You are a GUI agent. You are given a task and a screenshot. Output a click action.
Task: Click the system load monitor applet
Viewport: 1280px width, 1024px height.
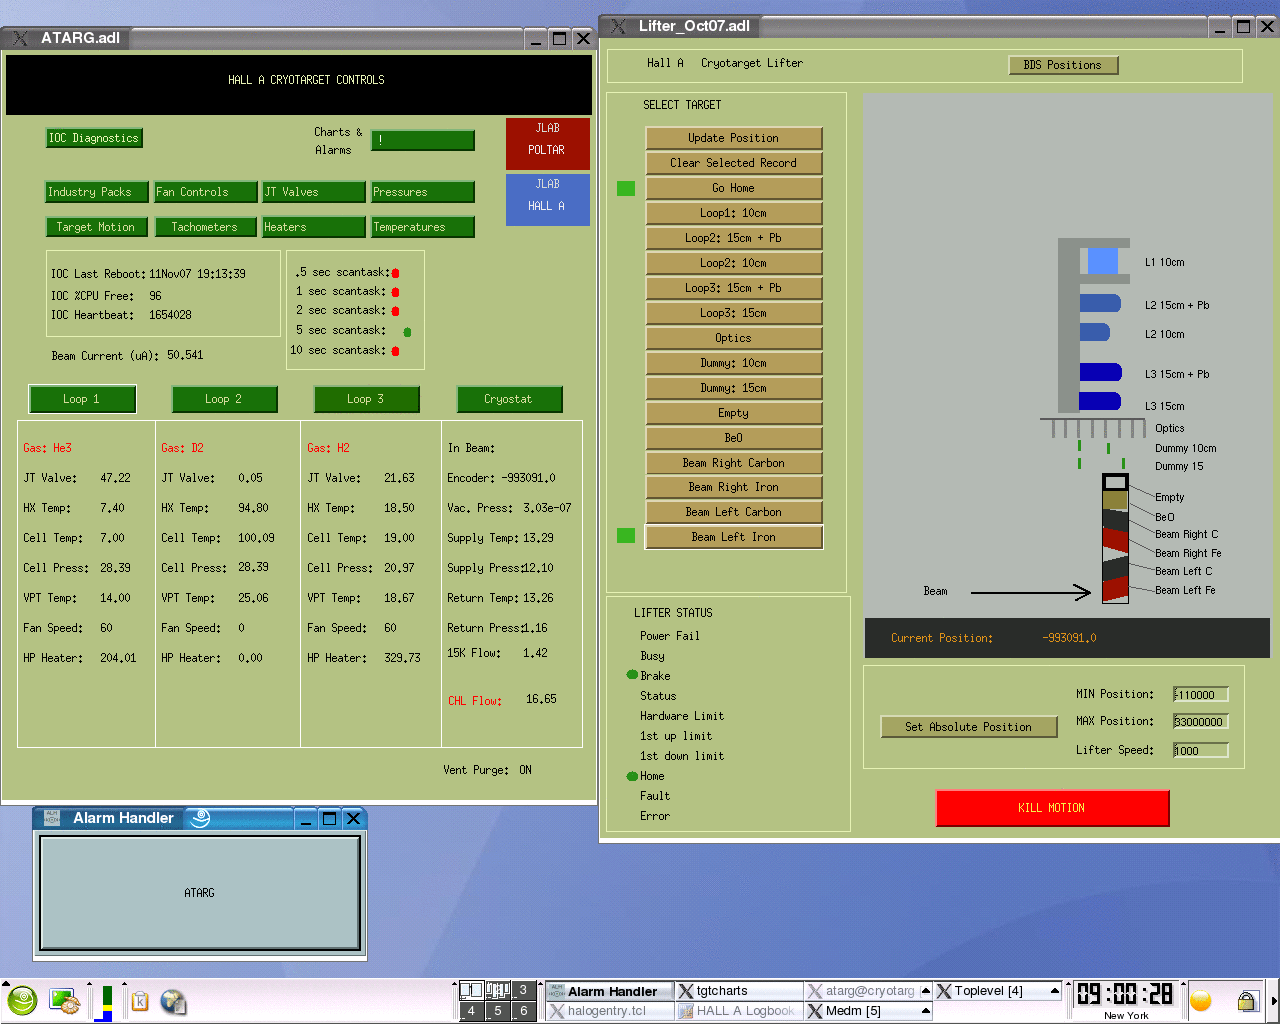[103, 1002]
